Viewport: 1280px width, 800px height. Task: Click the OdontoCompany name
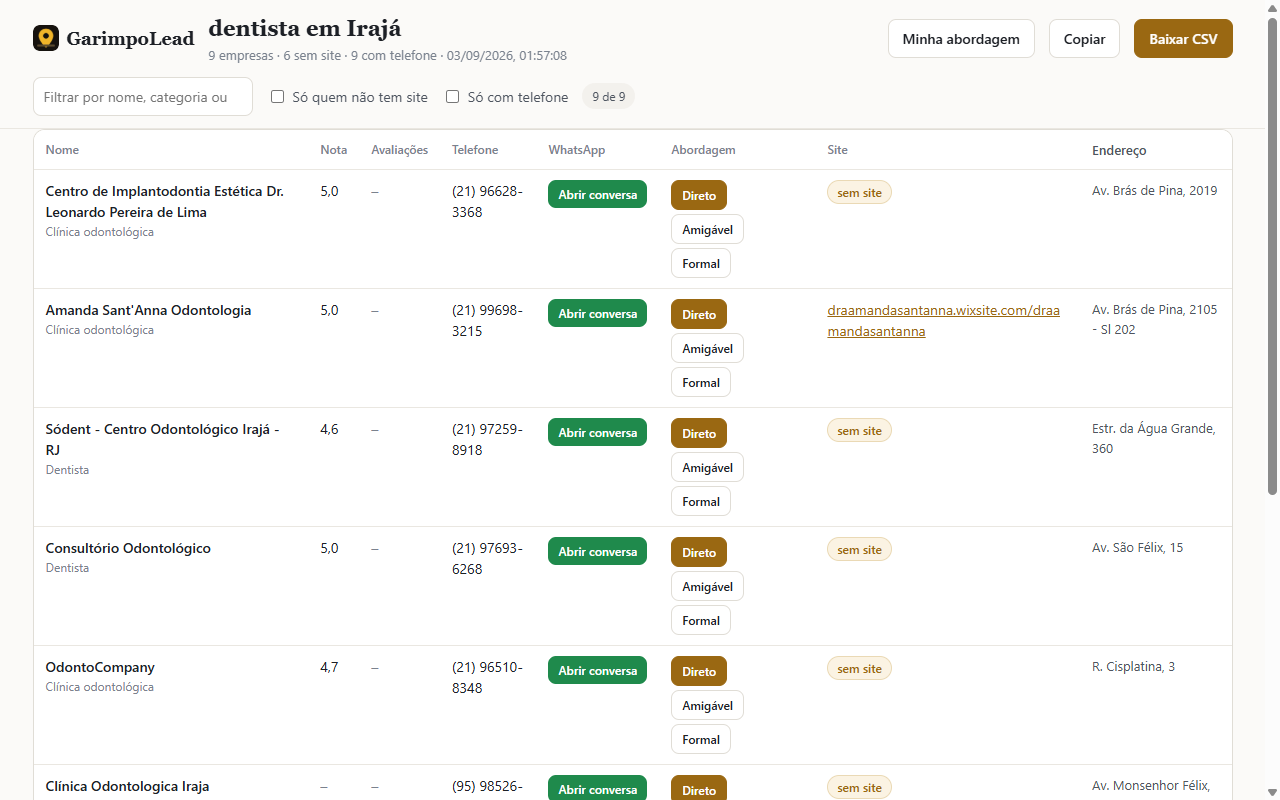pos(100,667)
